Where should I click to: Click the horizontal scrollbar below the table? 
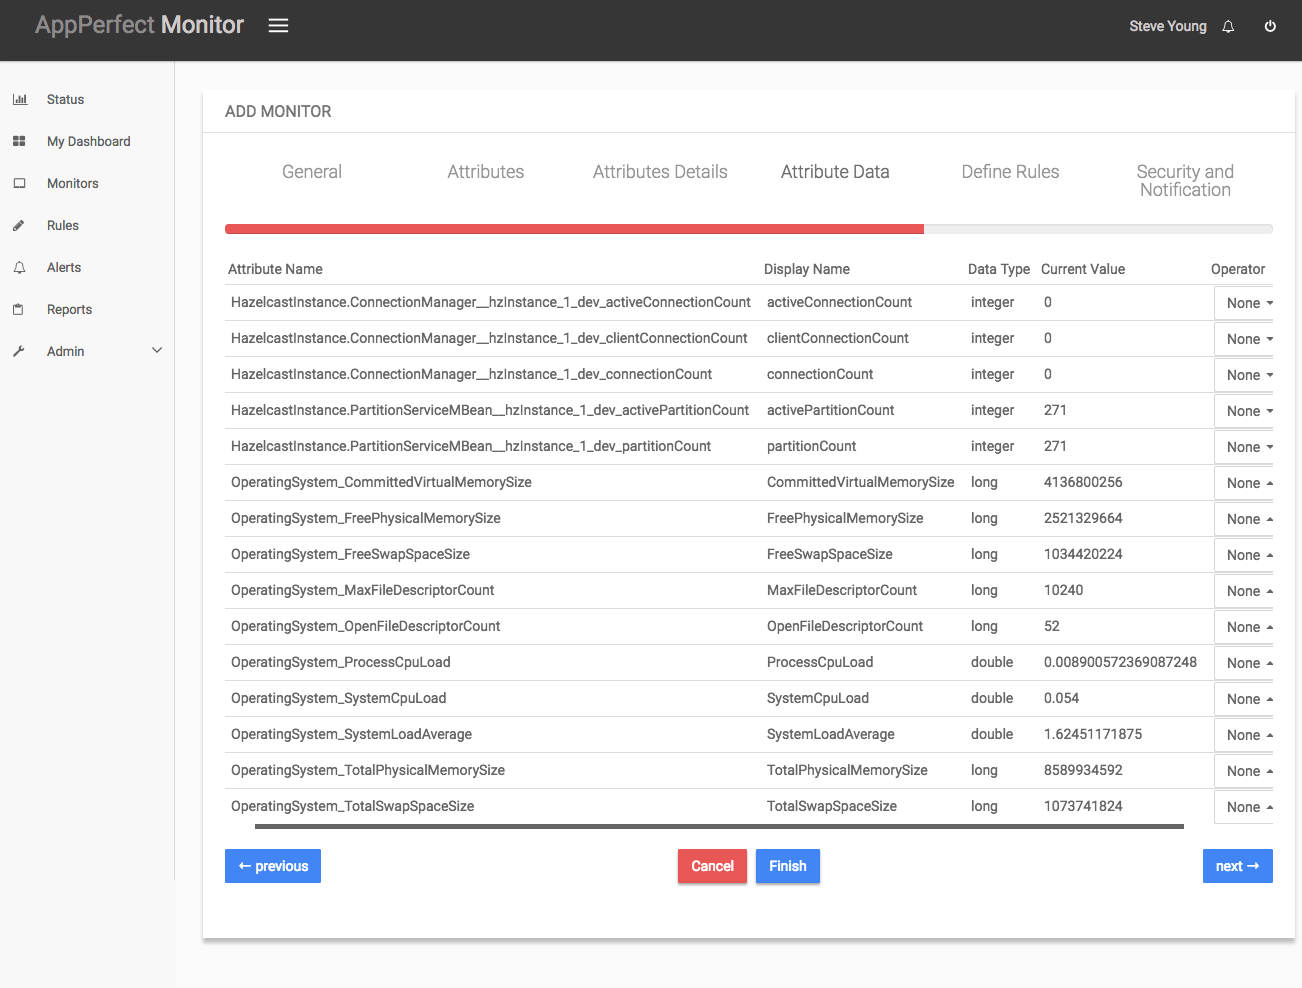(x=718, y=826)
